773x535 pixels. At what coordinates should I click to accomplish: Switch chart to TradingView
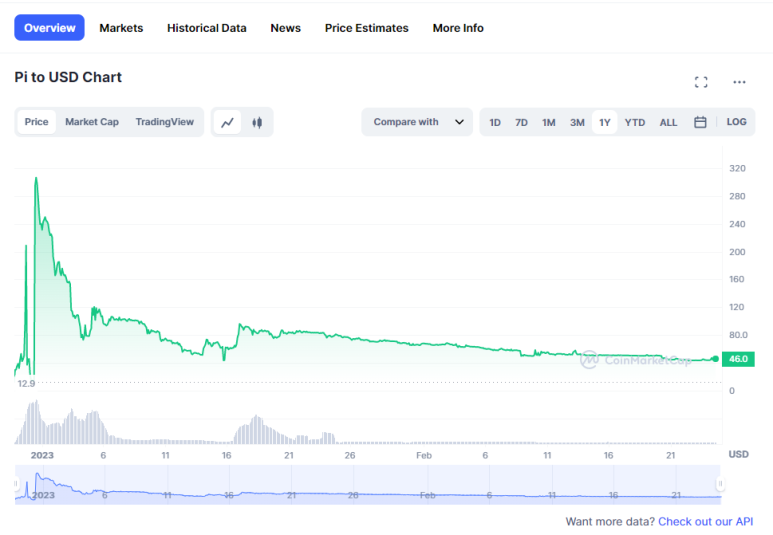(x=165, y=122)
